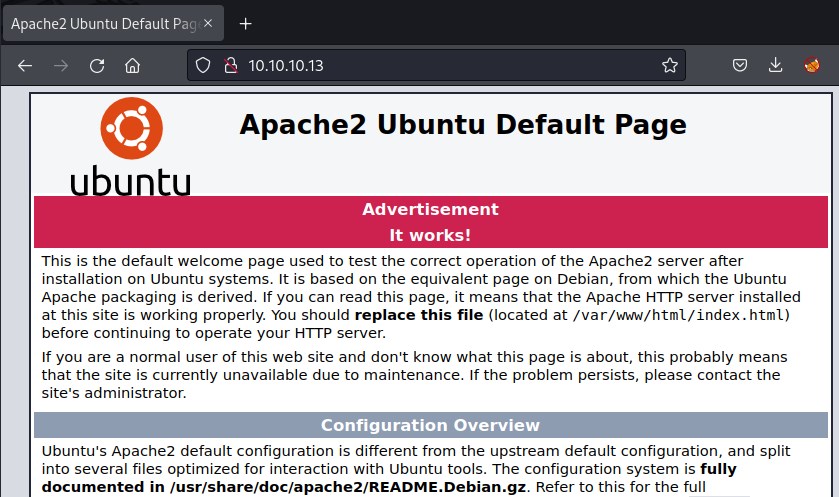Go back to the previous page

click(x=25, y=66)
